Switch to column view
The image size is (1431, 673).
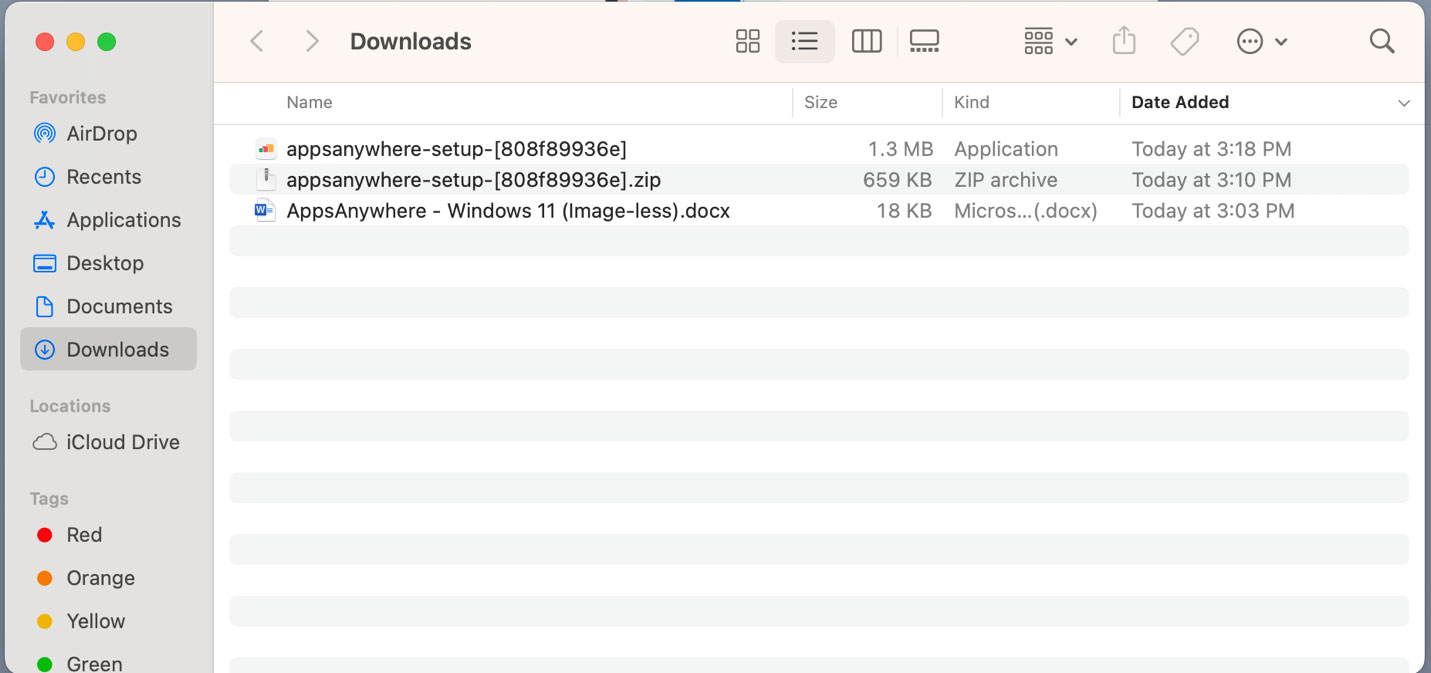click(866, 41)
